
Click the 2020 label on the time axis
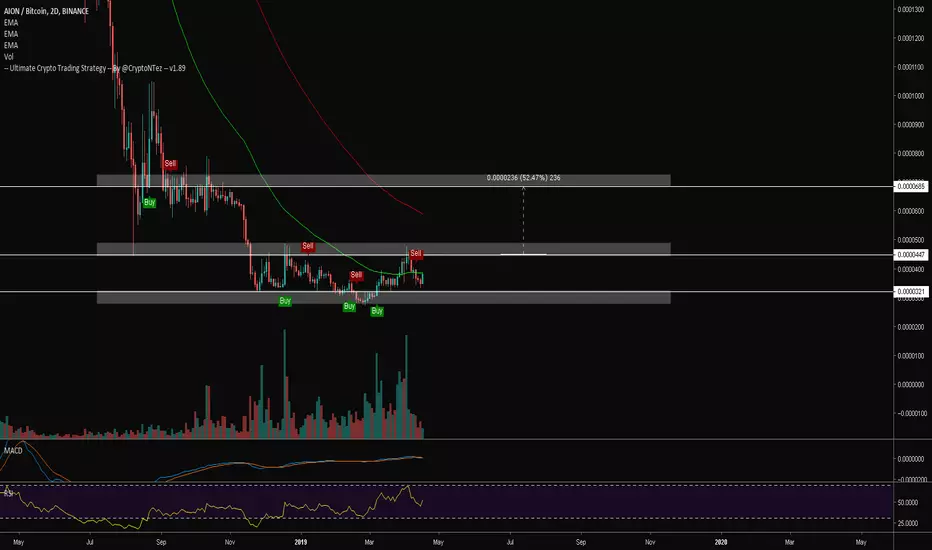point(721,542)
